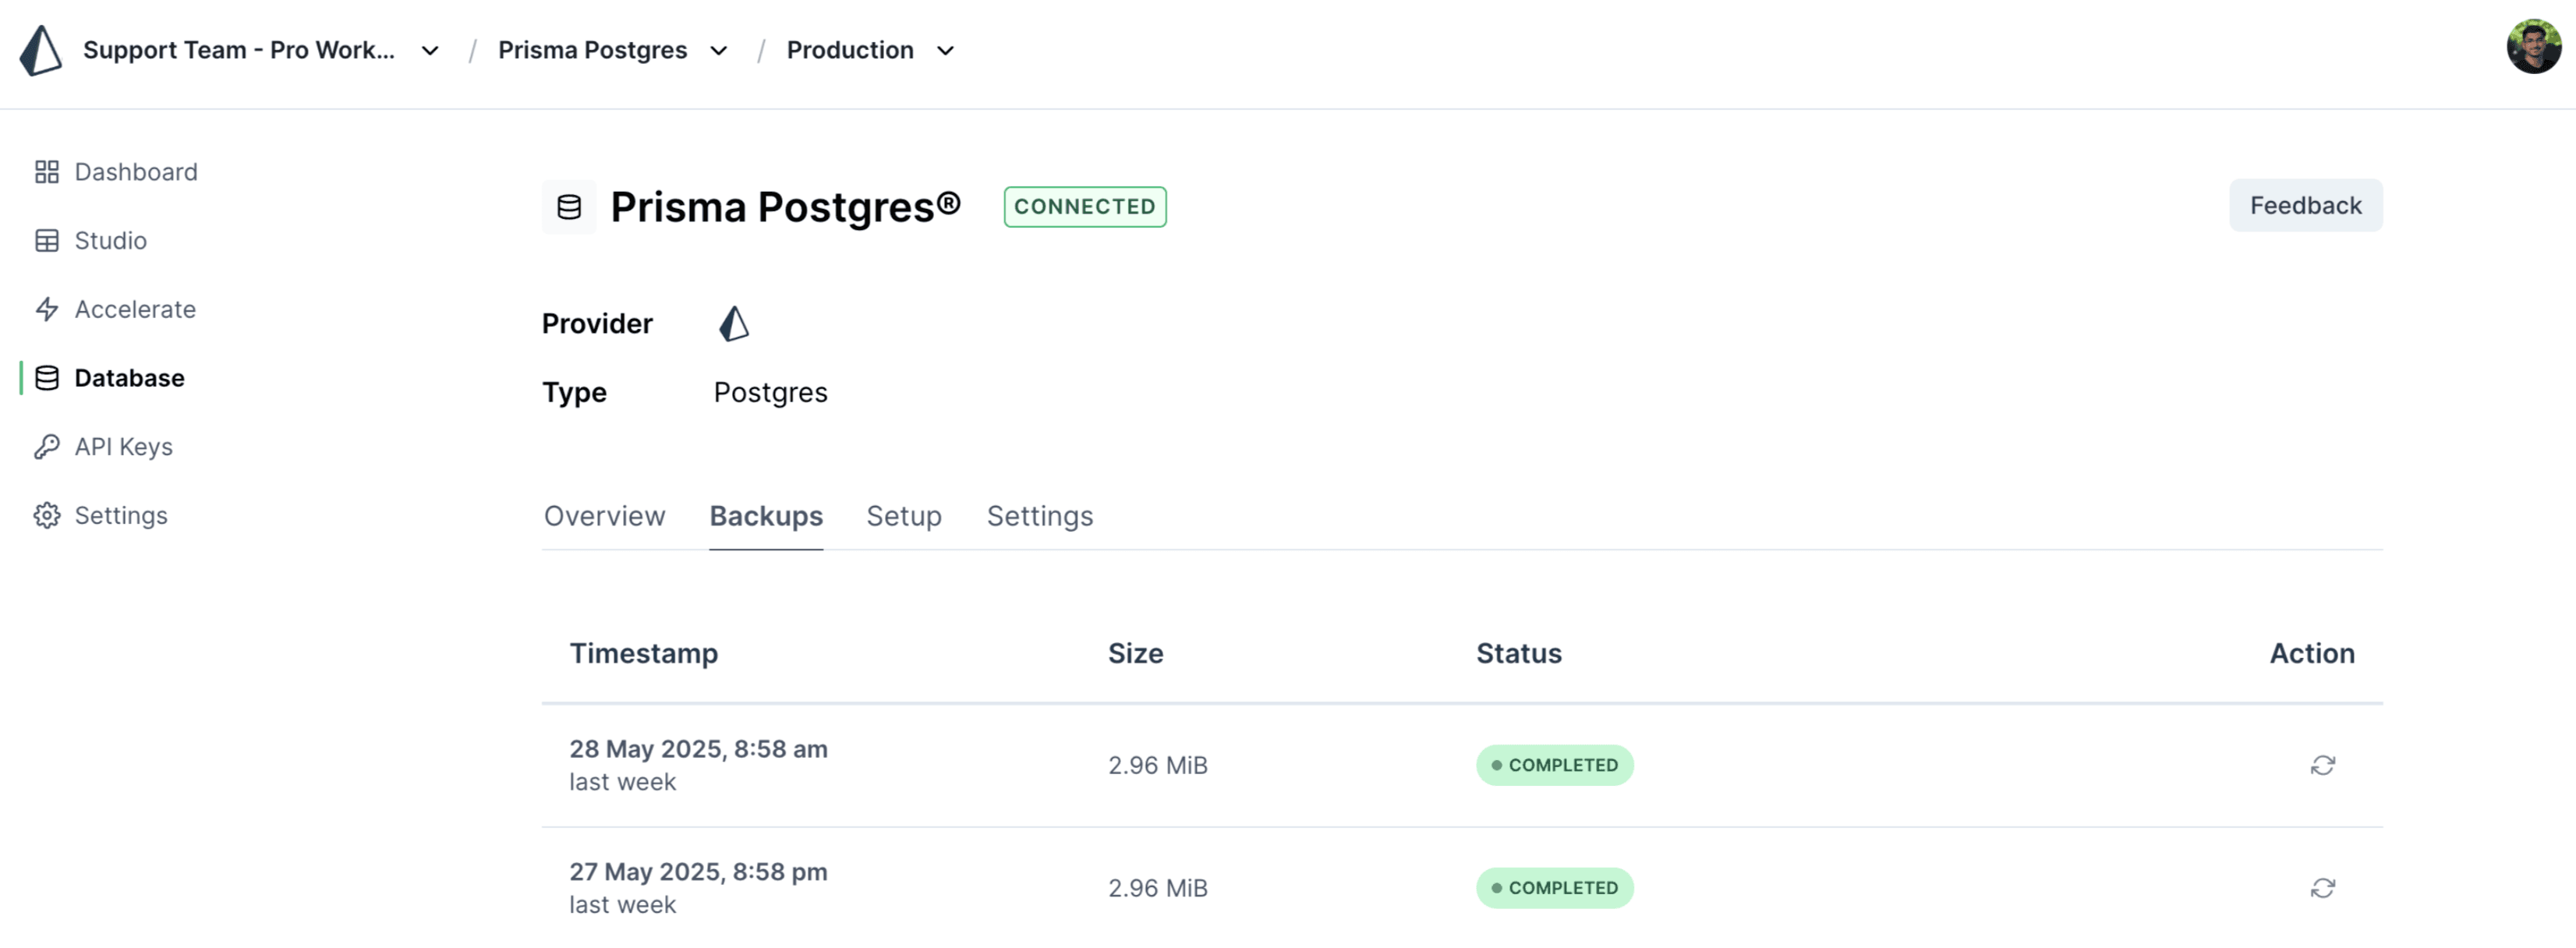Image resolution: width=2576 pixels, height=948 pixels.
Task: Open Settings via the gear icon
Action: 46,515
